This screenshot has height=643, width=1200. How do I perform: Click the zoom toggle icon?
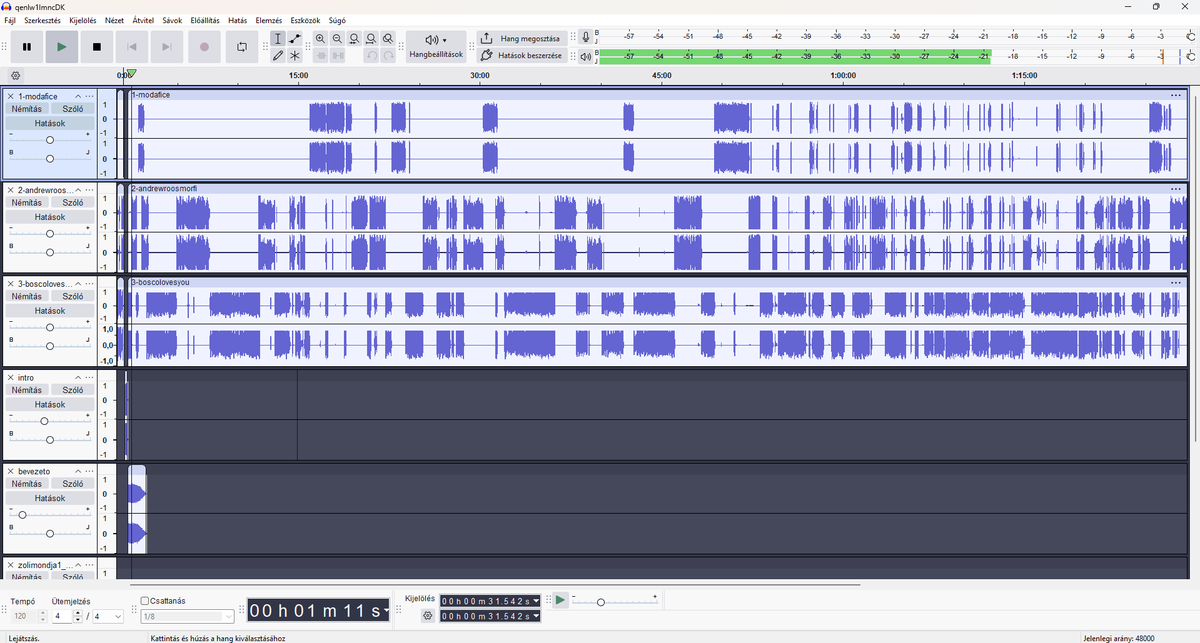(x=388, y=38)
